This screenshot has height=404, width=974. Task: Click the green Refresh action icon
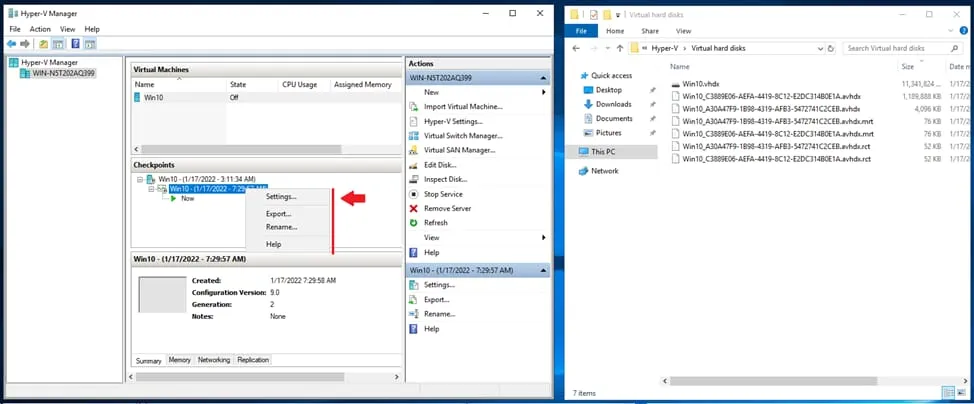click(x=415, y=223)
